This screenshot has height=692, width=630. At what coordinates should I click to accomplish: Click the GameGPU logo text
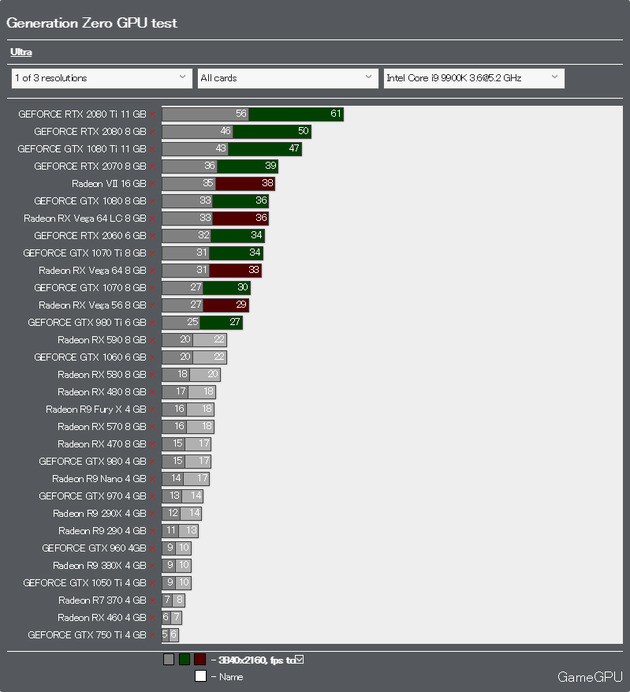coord(590,677)
